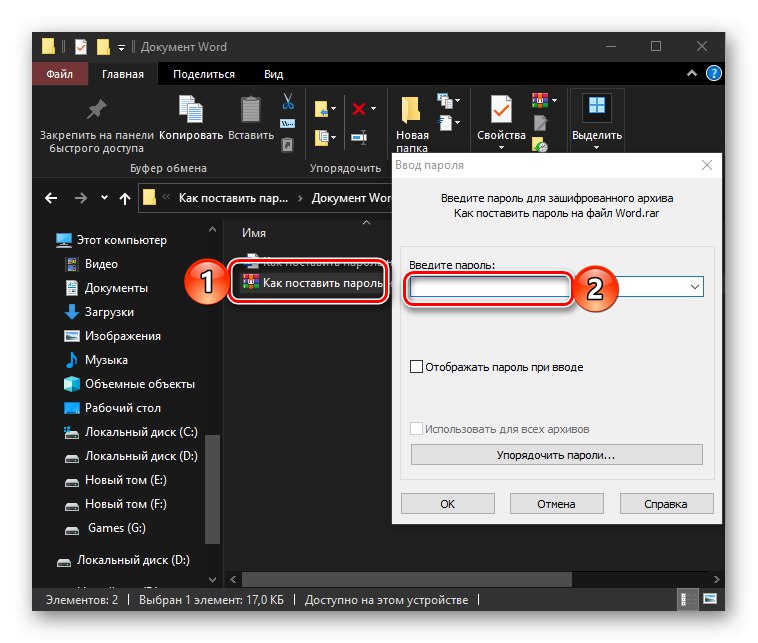Select Games (G:) drive

tap(106, 528)
